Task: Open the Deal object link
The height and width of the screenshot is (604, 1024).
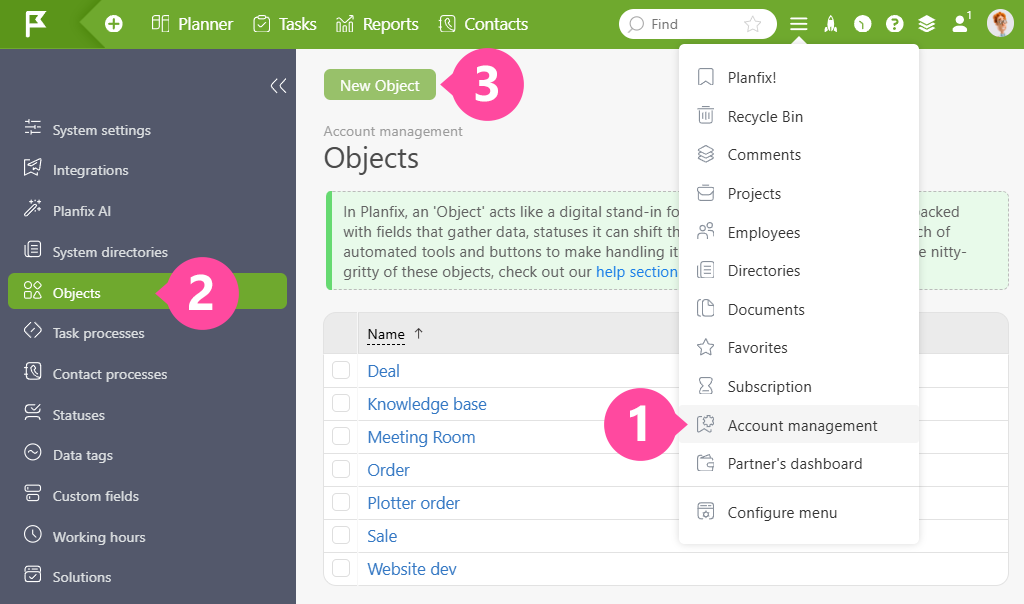Action: point(383,371)
